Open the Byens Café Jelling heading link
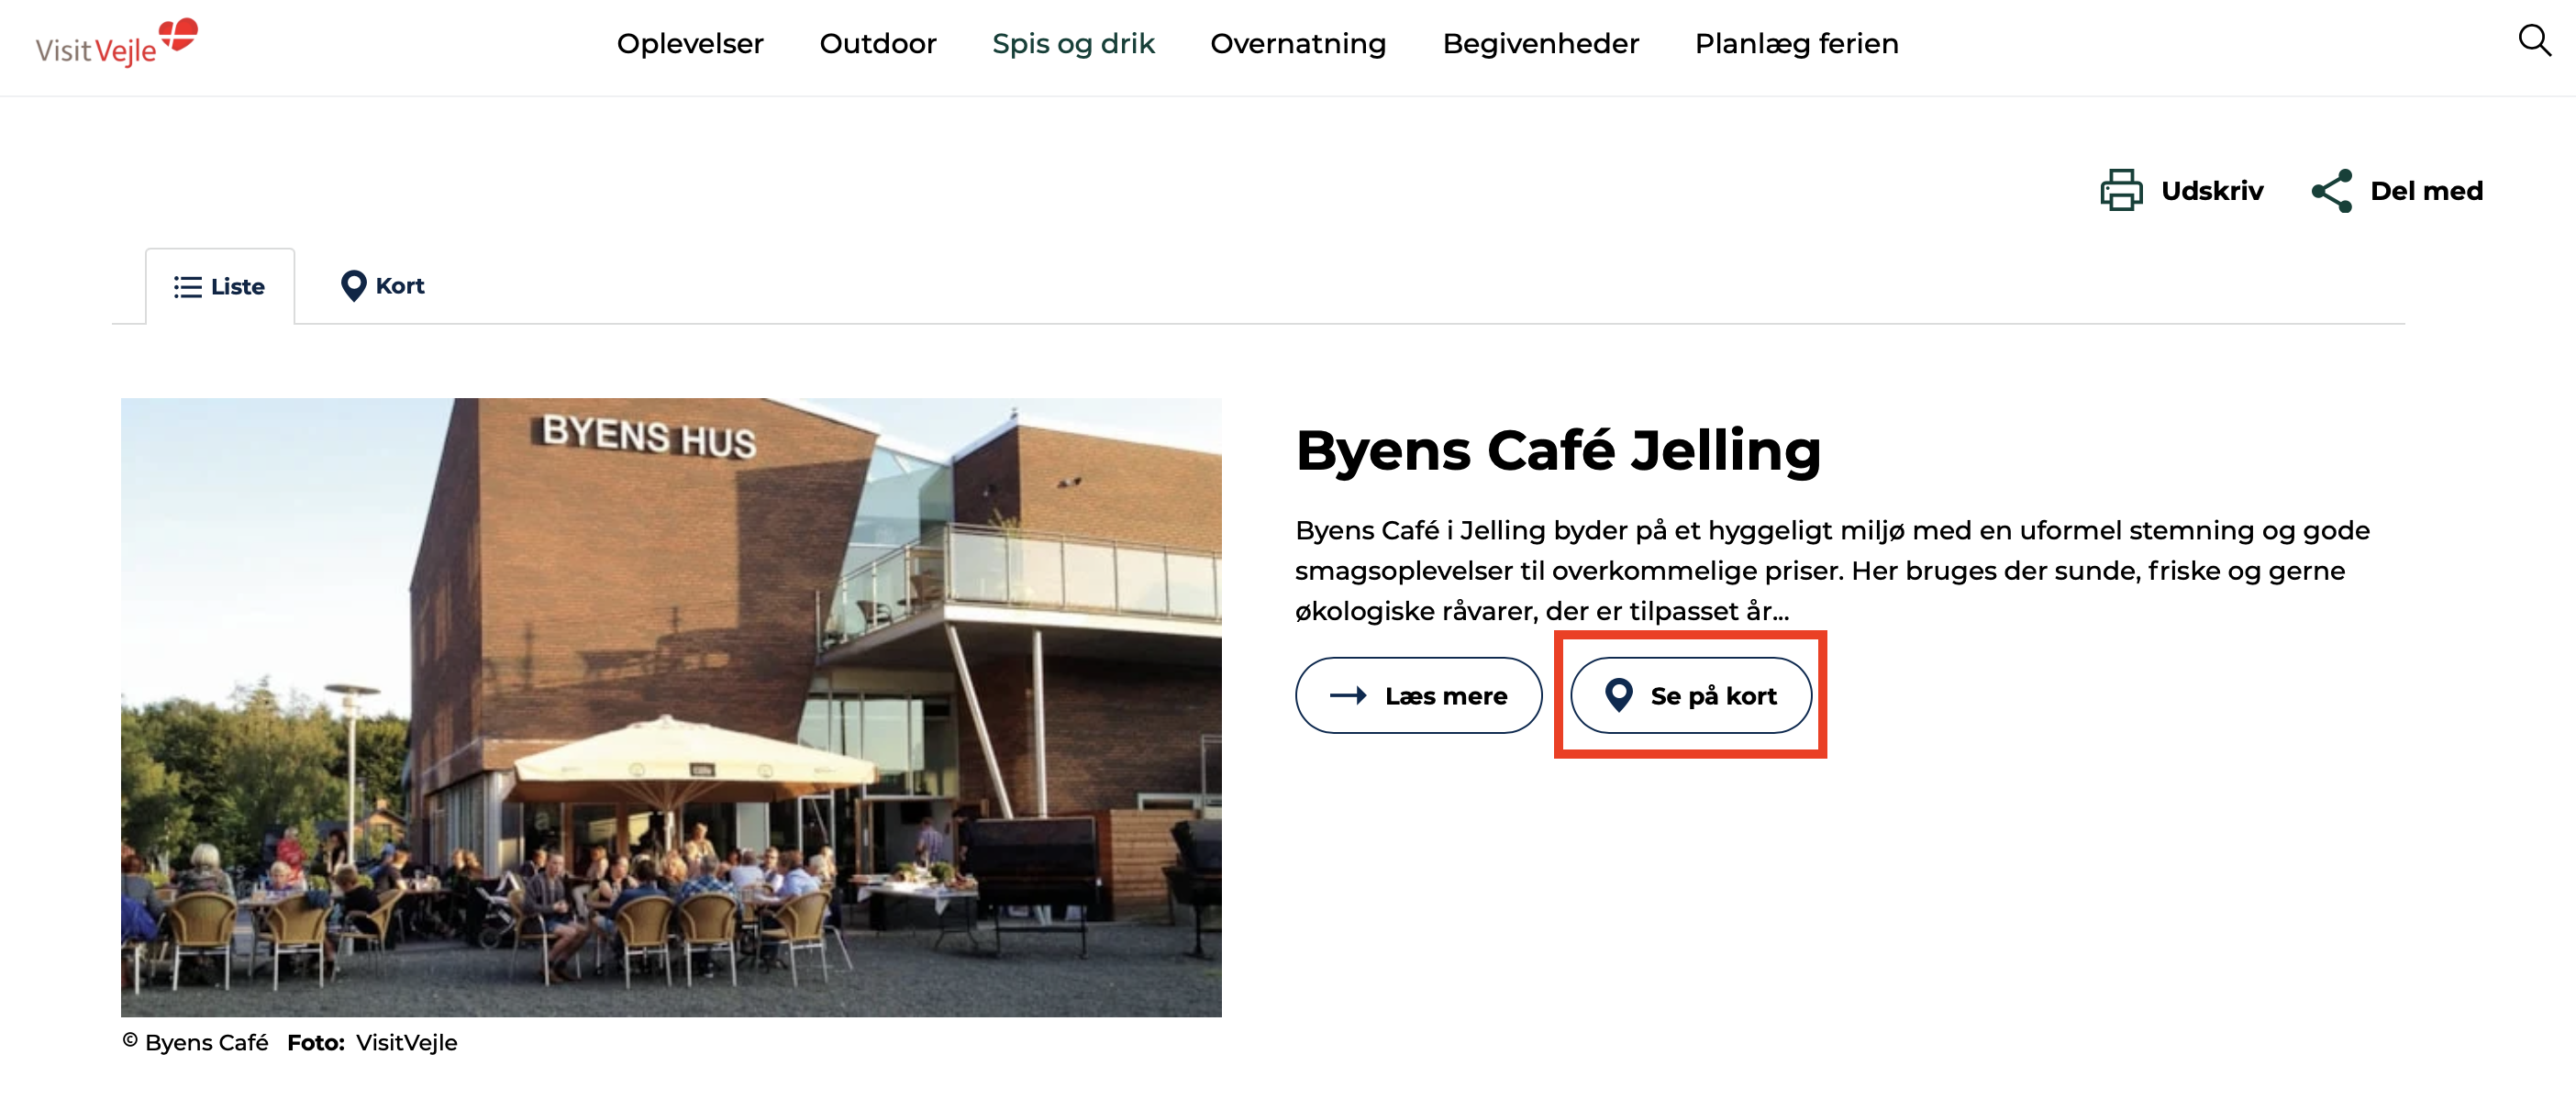The height and width of the screenshot is (1099, 2576). [1558, 450]
